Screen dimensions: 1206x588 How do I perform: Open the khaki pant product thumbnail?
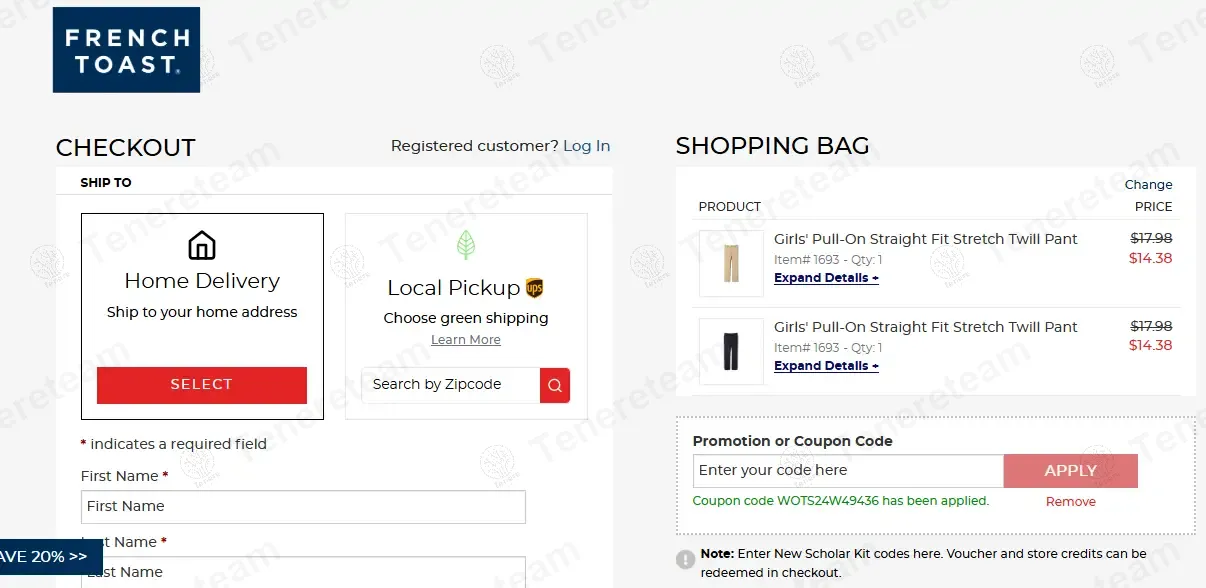(x=731, y=263)
